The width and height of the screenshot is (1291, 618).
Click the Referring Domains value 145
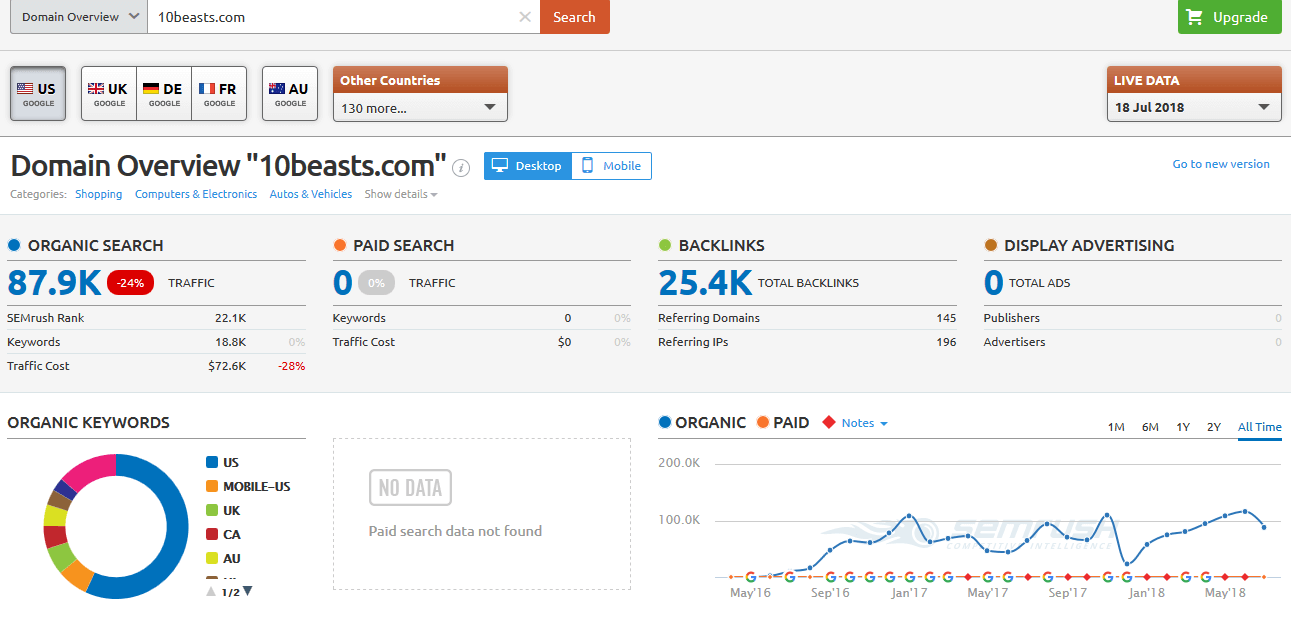click(946, 318)
